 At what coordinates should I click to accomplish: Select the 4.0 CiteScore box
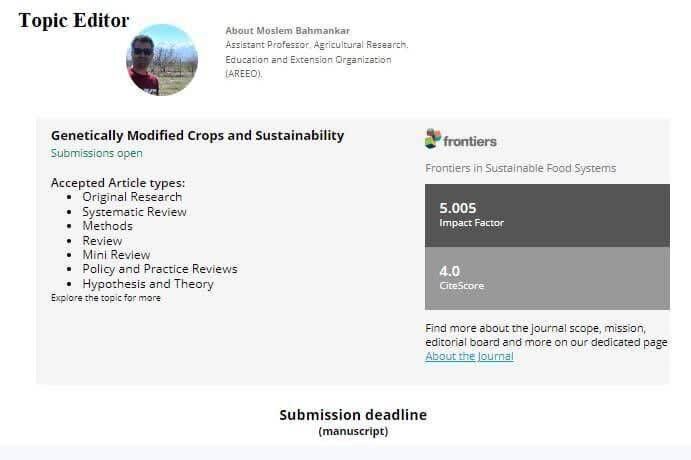coord(547,278)
